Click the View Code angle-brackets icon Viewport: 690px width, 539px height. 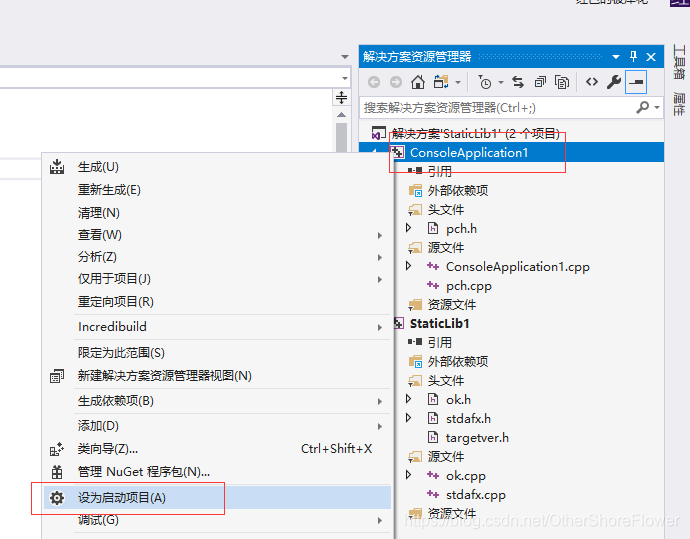pyautogui.click(x=592, y=82)
